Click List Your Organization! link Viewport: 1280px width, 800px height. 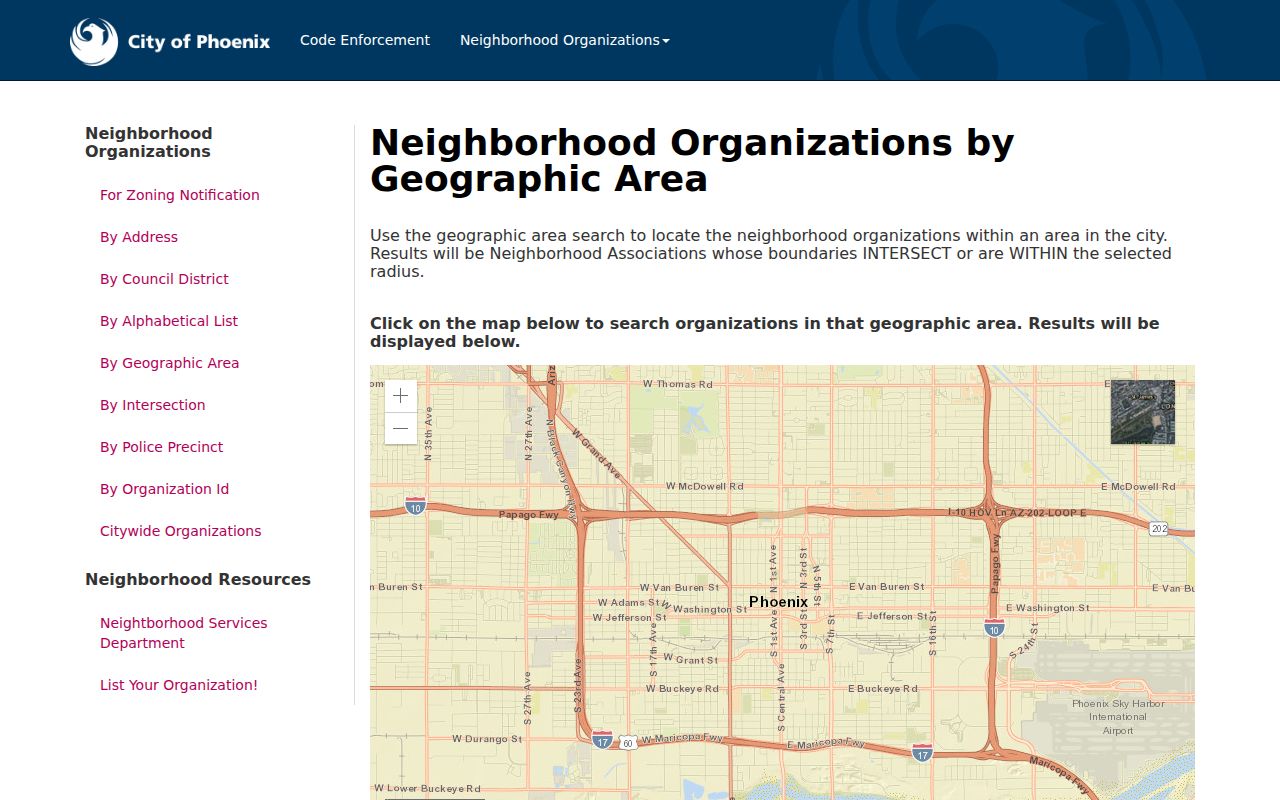[179, 685]
